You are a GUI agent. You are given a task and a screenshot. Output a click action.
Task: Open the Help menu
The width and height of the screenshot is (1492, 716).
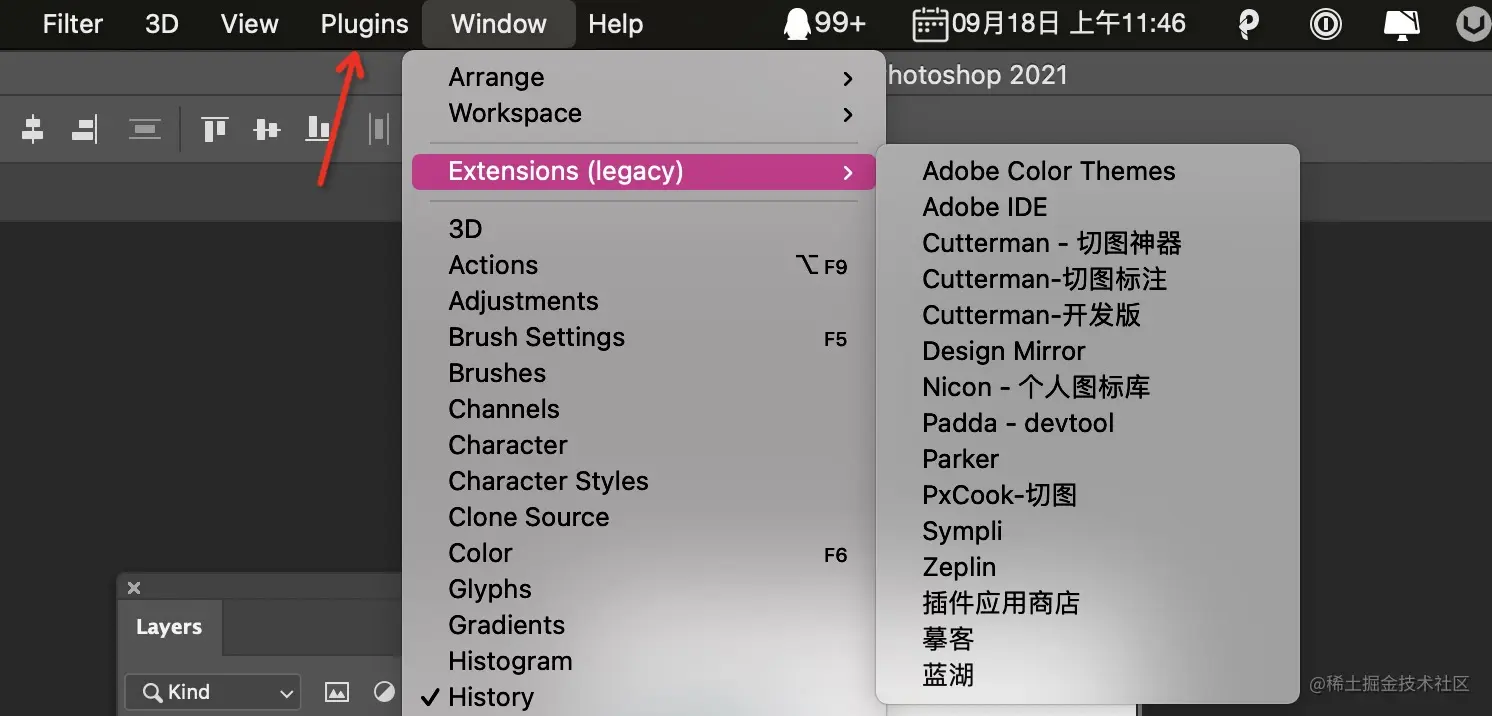pos(616,24)
